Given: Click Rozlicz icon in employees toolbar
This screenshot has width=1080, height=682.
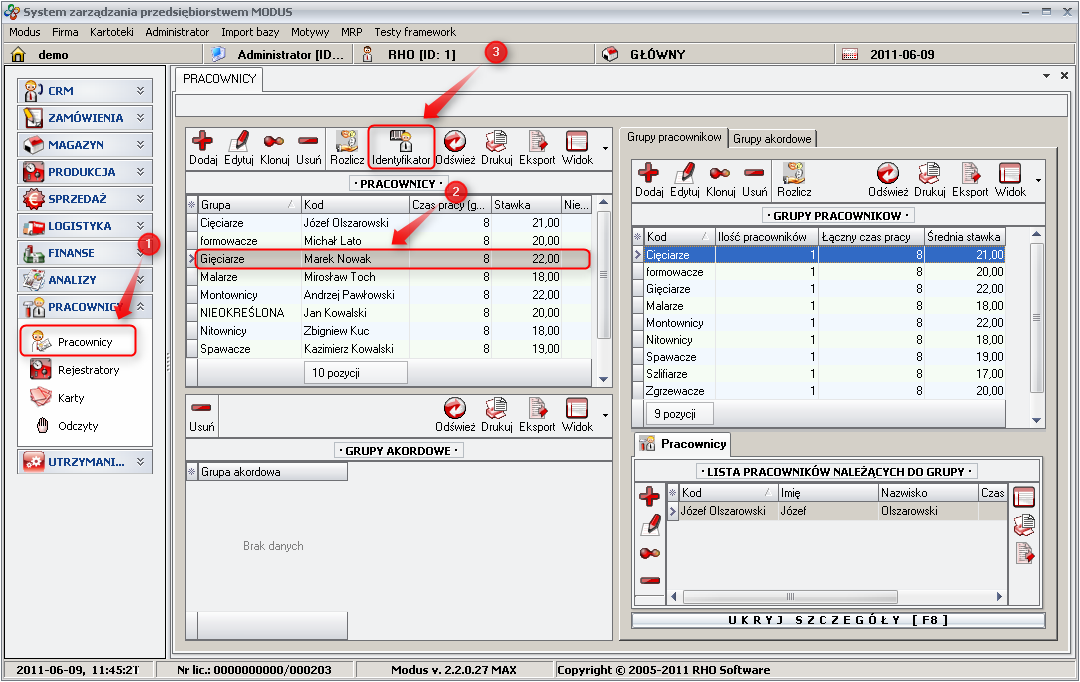Looking at the screenshot, I should click(x=347, y=147).
